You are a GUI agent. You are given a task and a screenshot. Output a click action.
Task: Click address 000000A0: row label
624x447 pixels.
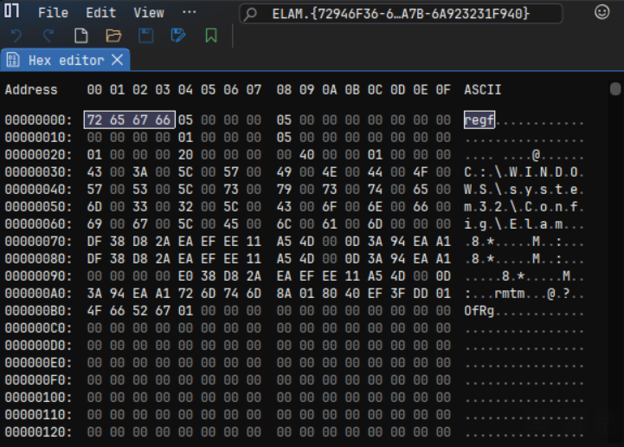click(x=38, y=293)
